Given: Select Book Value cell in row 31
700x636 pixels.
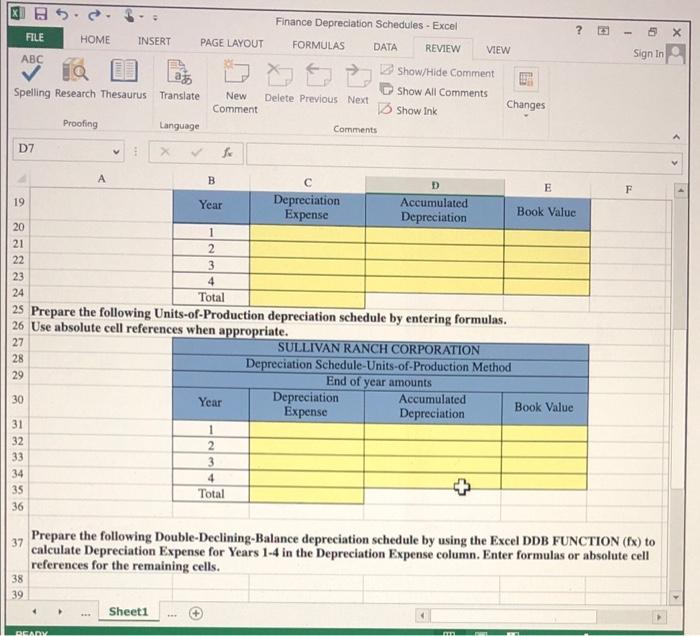Looking at the screenshot, I should pyautogui.click(x=544, y=432).
